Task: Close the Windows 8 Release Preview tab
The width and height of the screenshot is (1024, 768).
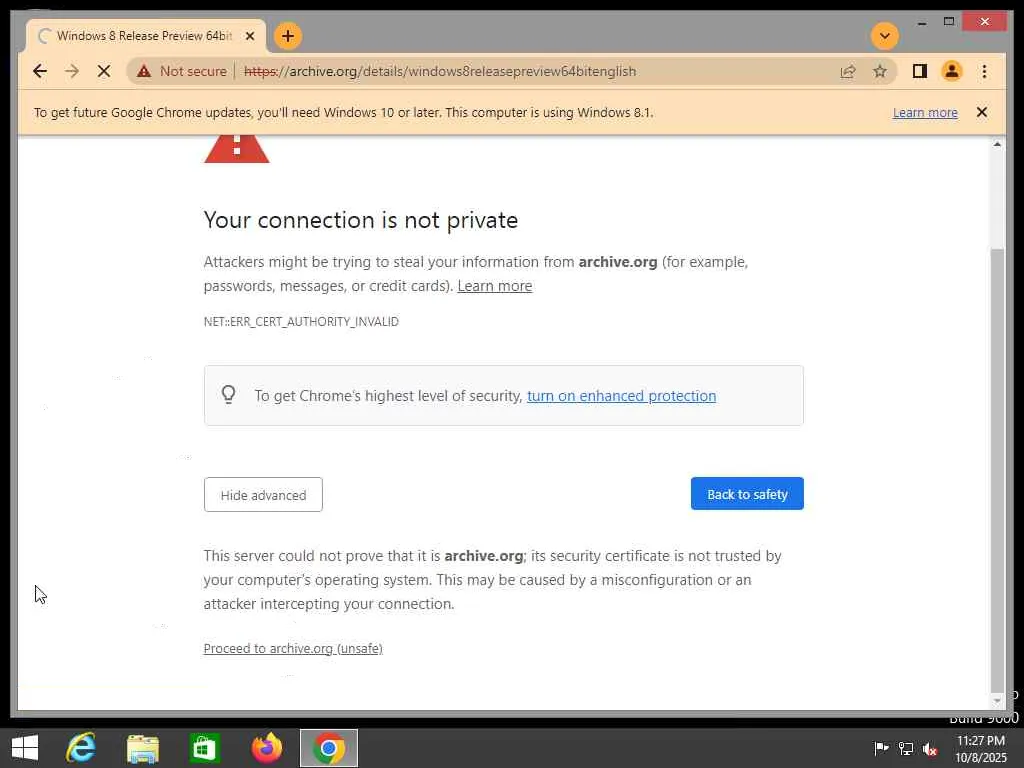Action: tap(249, 36)
